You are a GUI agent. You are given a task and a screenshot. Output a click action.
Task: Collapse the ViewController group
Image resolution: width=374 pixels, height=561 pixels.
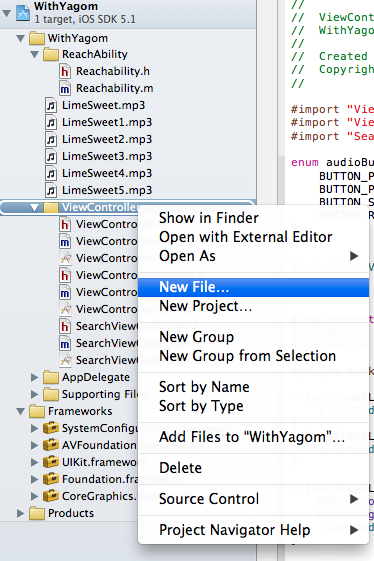35,208
